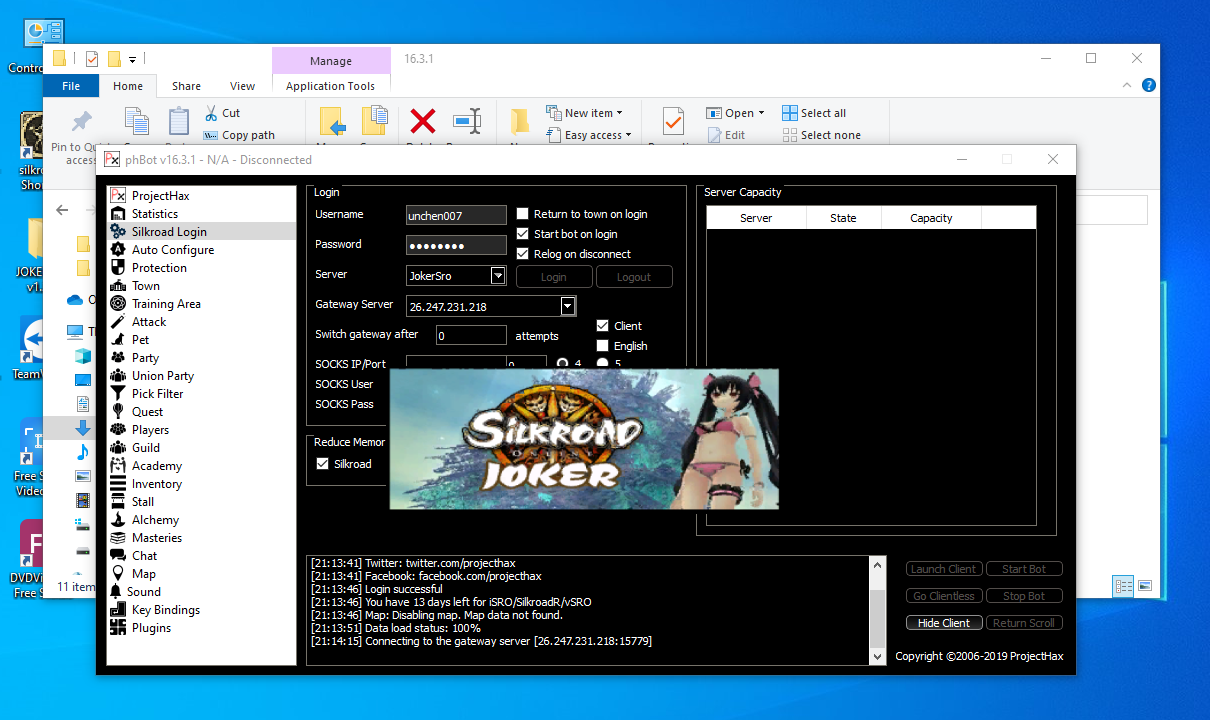
Task: Open the Pick Filter funnel icon
Action: (x=118, y=394)
